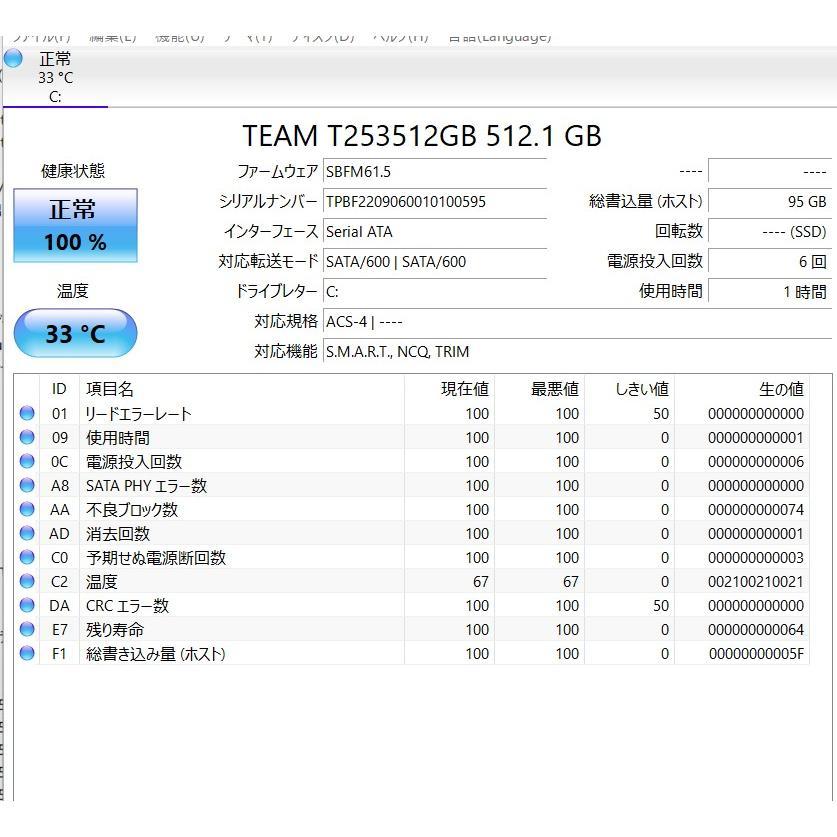Click the 健康状態 label above the health button
This screenshot has width=837, height=837.
[x=73, y=171]
